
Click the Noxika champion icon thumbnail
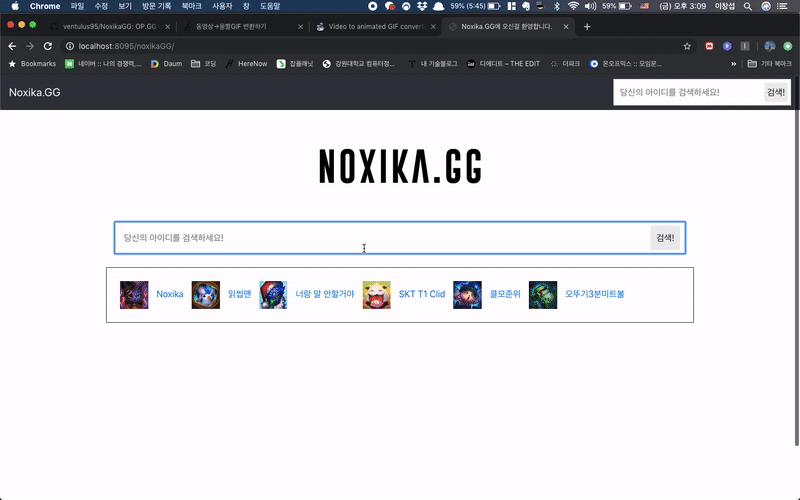[x=134, y=294]
